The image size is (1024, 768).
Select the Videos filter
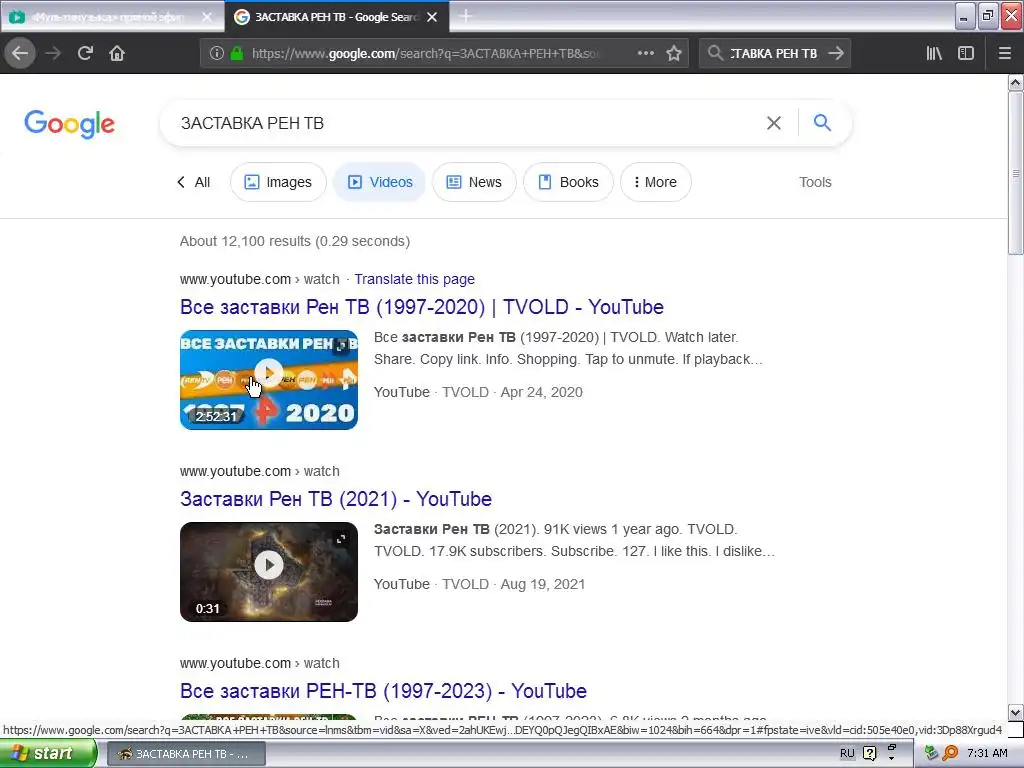point(379,182)
